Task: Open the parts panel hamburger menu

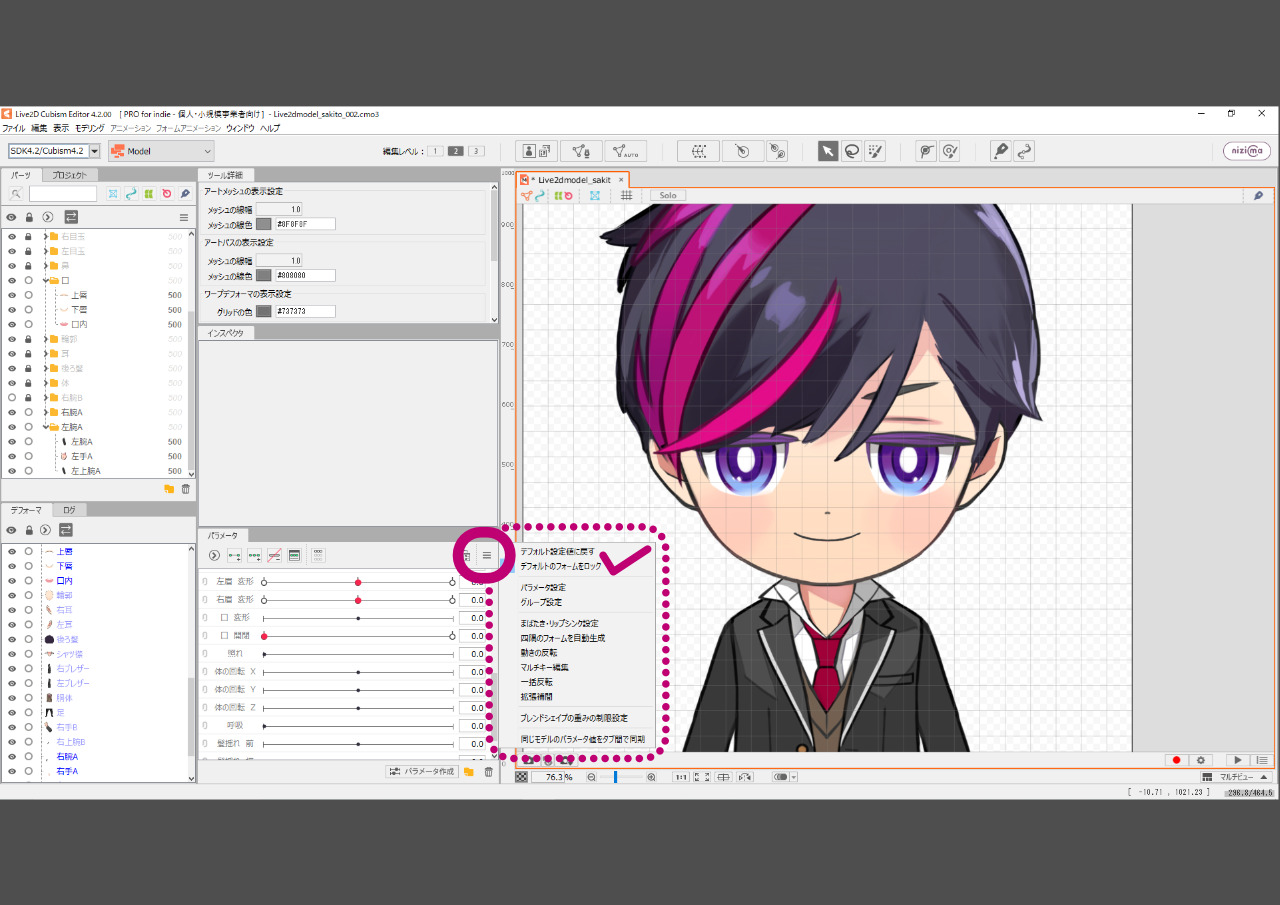Action: tap(183, 217)
